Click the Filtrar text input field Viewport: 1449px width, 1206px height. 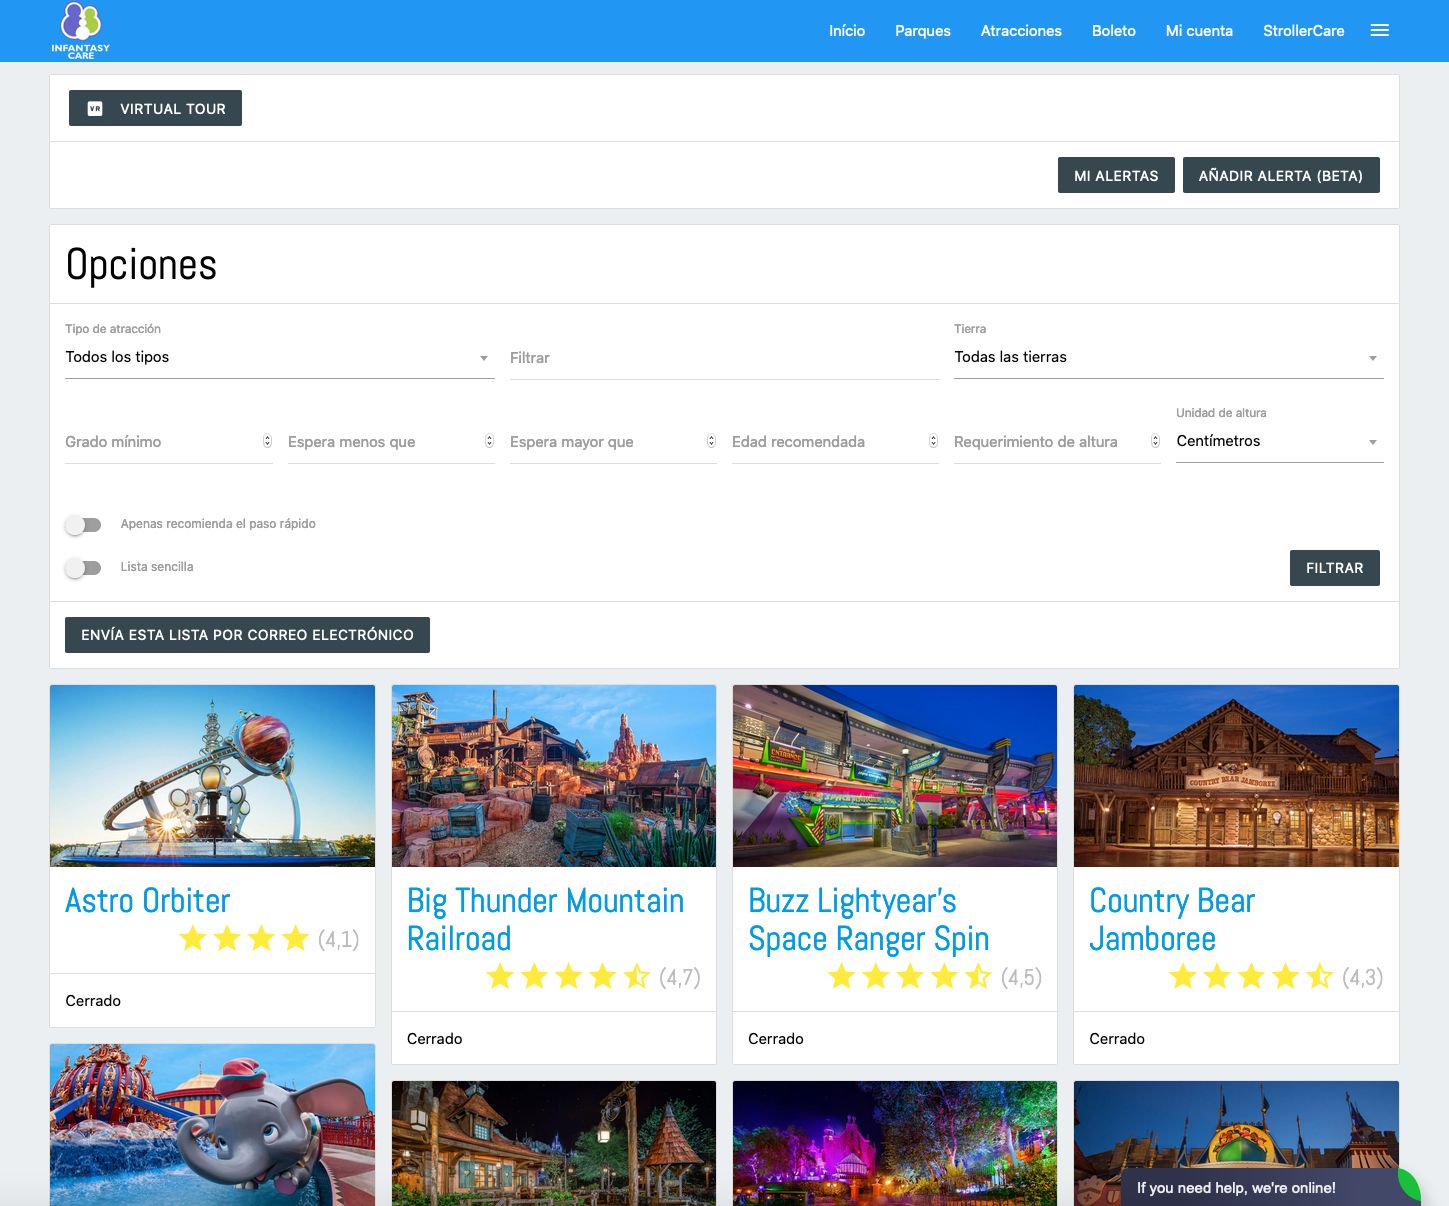pyautogui.click(x=723, y=358)
